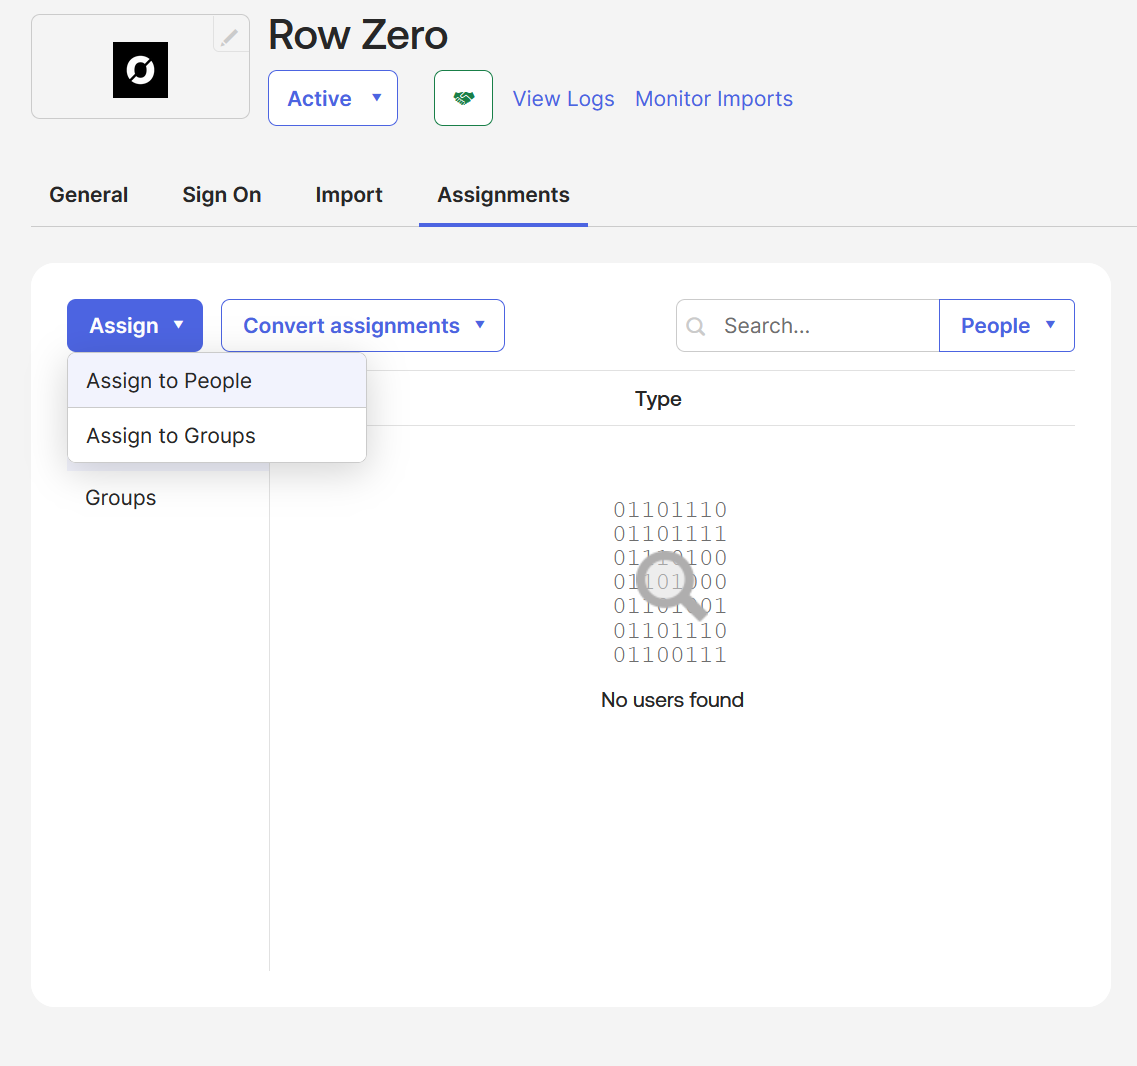Click the pencil icon to edit logo
The height and width of the screenshot is (1066, 1137).
click(230, 37)
